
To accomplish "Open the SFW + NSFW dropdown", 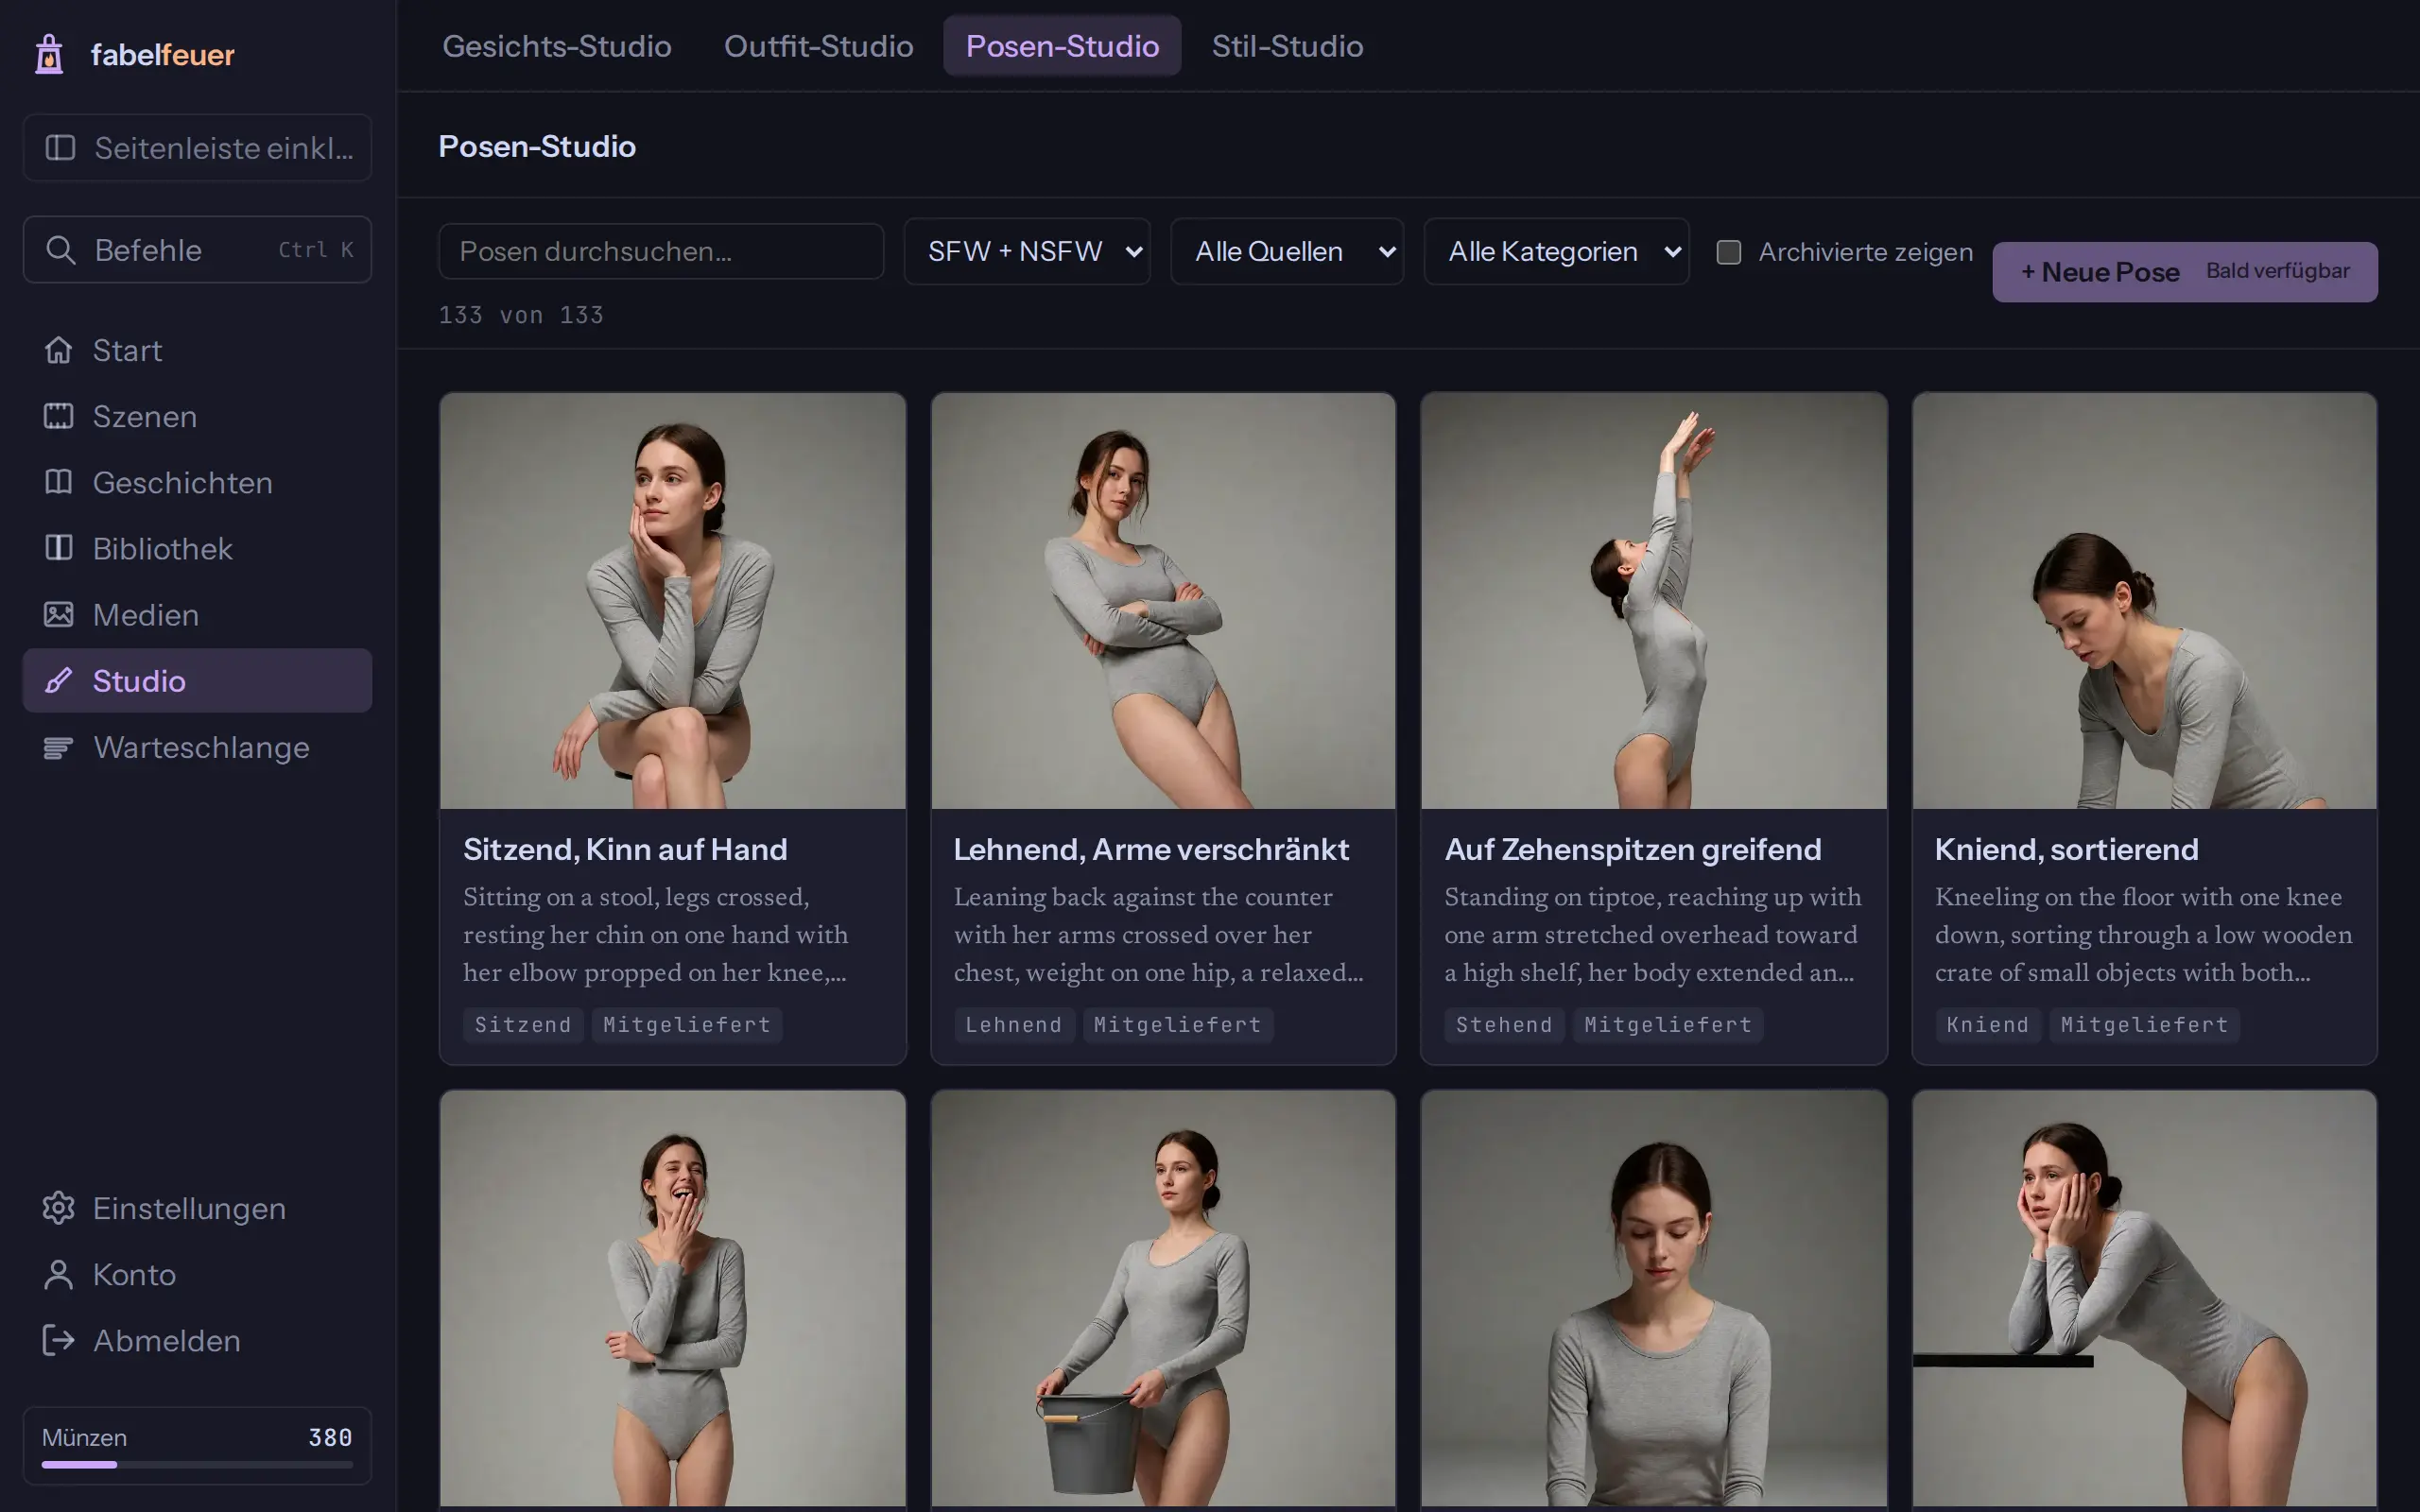I will click(1027, 252).
